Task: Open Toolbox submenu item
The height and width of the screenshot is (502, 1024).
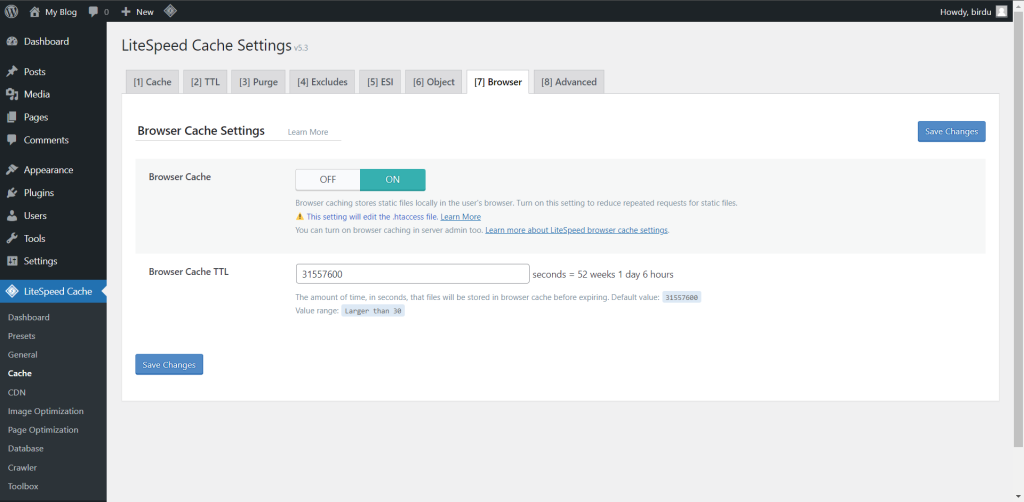Action: [23, 487]
